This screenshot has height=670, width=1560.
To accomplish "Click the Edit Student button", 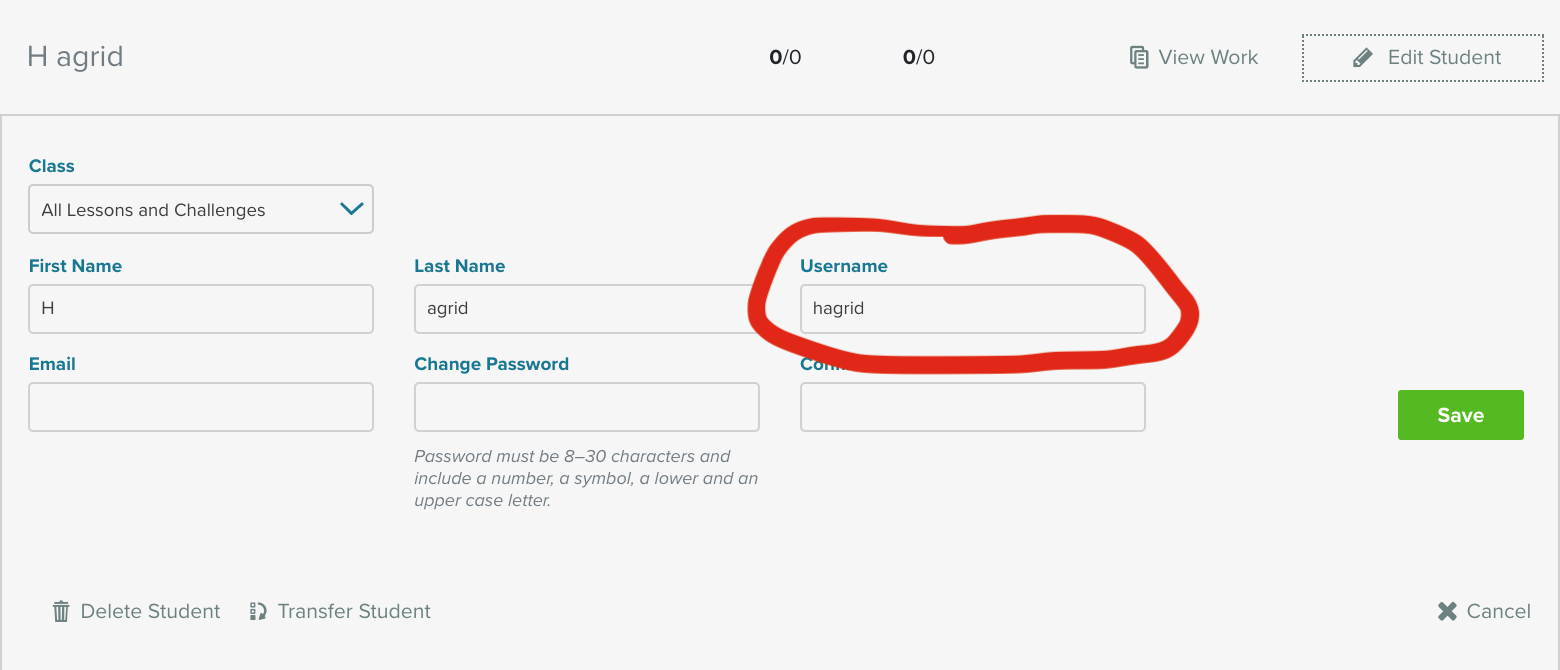I will coord(1422,57).
